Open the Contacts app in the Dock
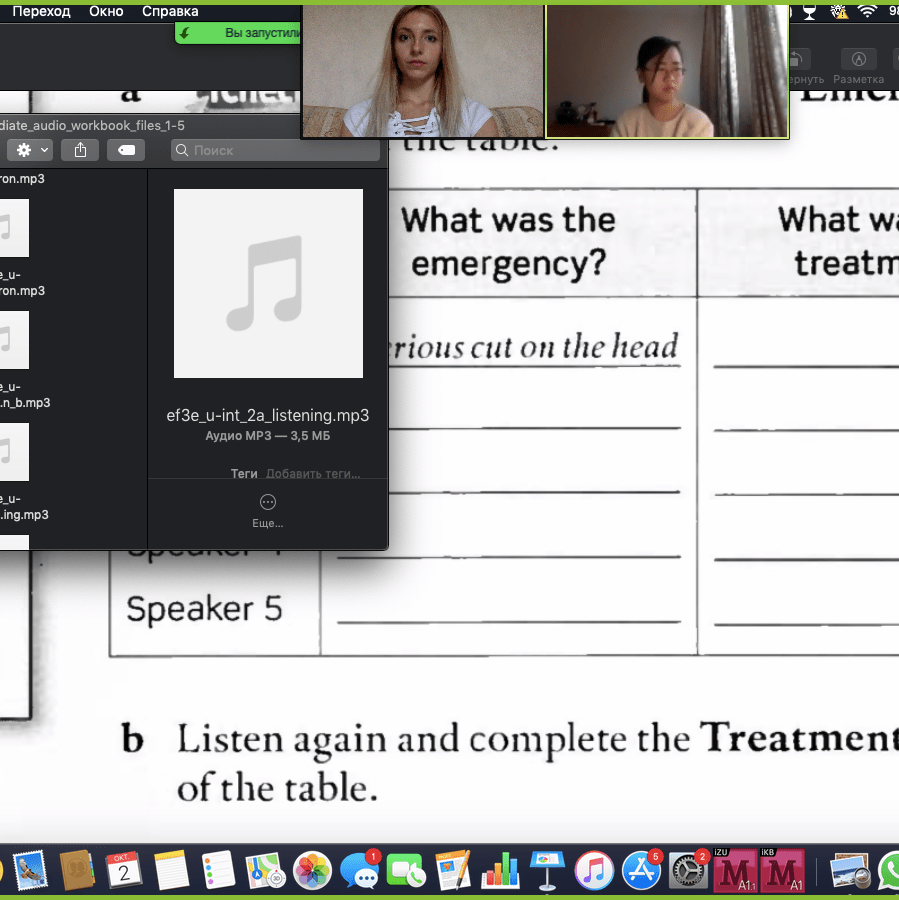The height and width of the screenshot is (900, 899). tap(77, 870)
